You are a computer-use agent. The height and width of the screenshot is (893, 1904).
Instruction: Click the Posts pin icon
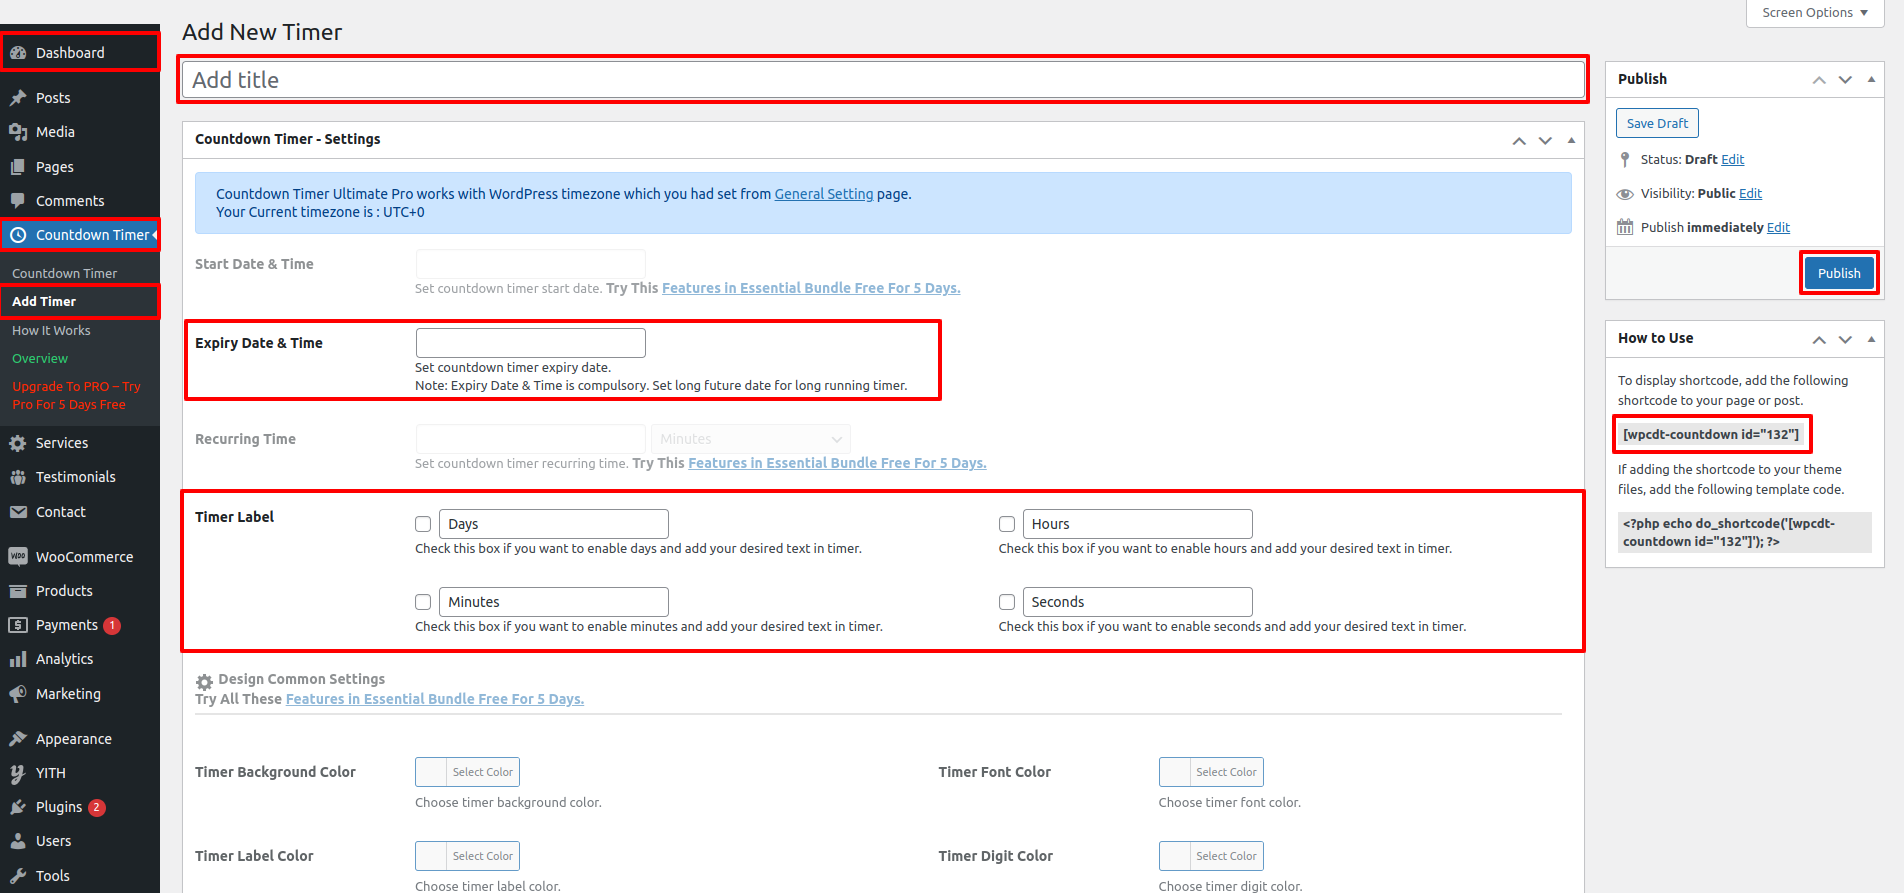(18, 98)
